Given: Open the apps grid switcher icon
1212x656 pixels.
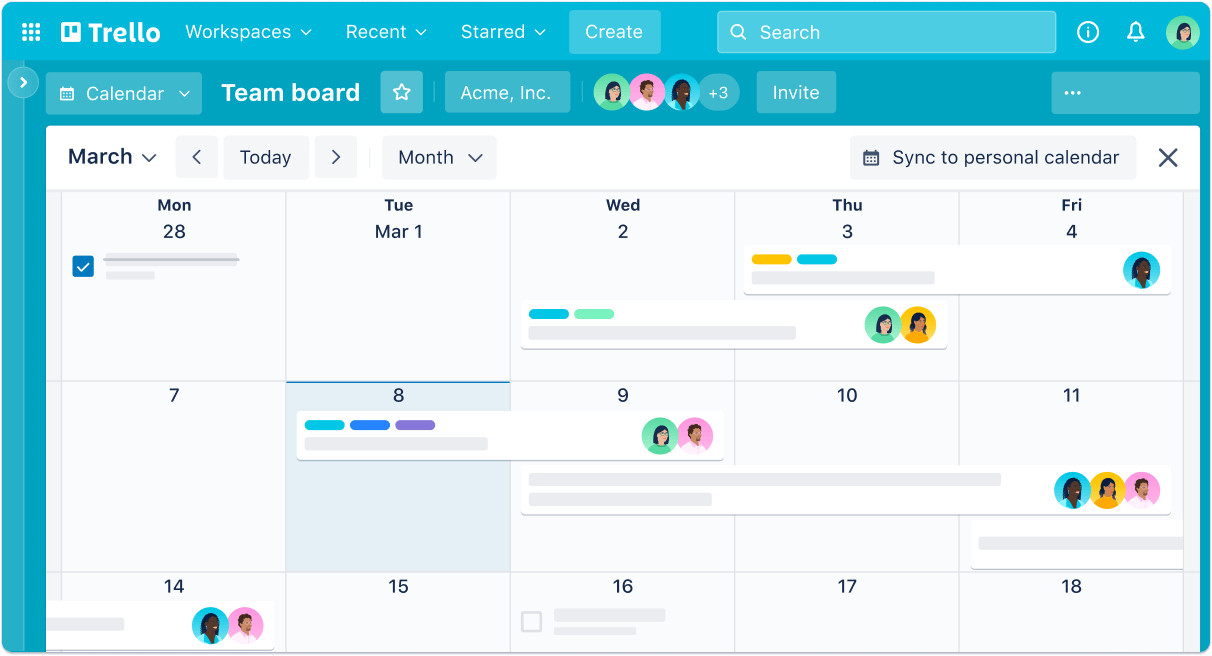Looking at the screenshot, I should point(31,32).
